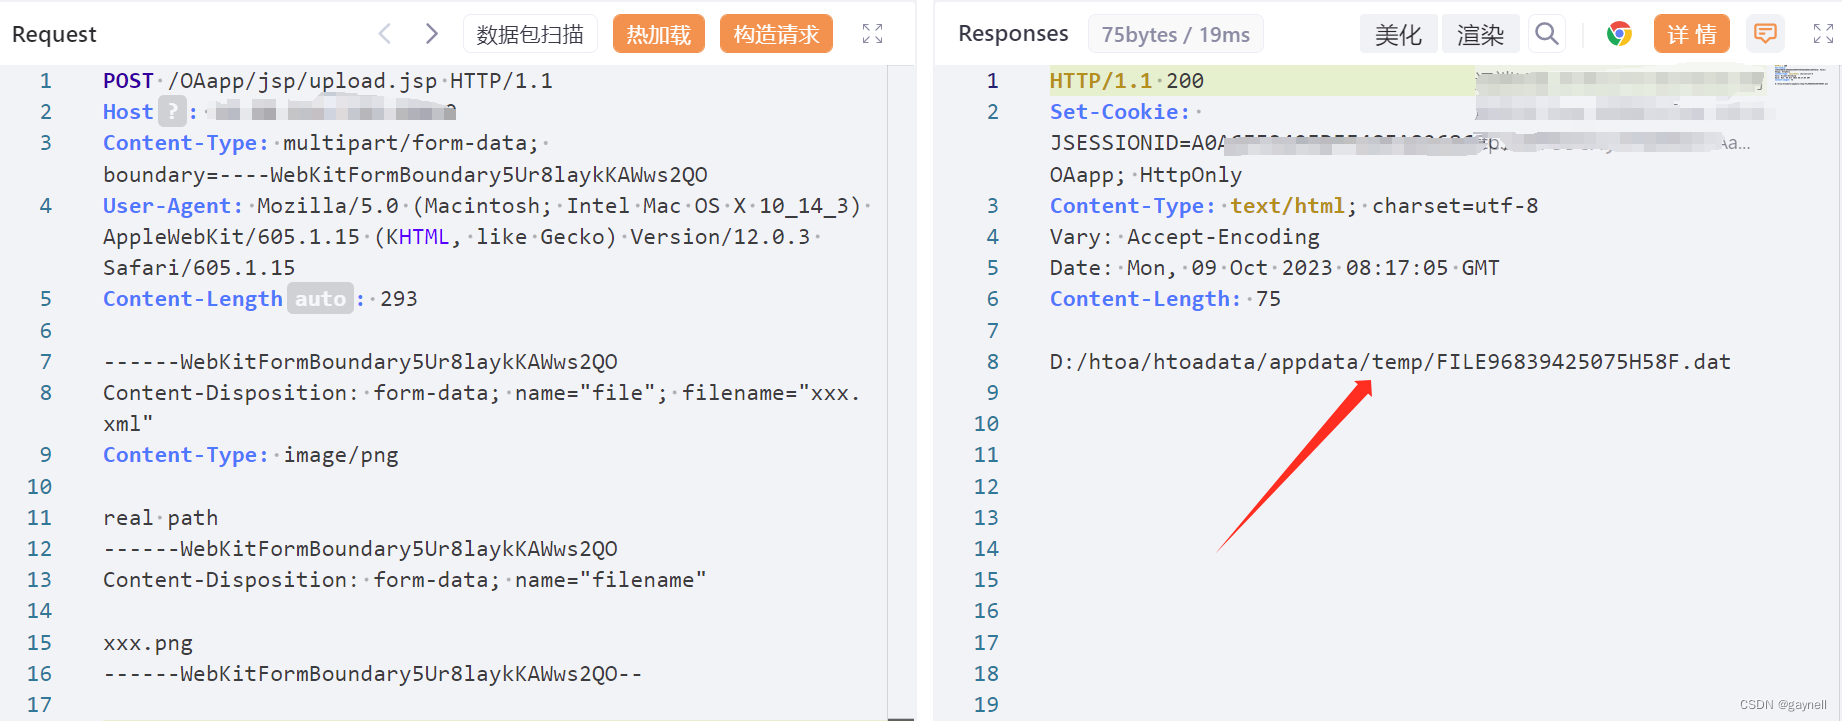The image size is (1842, 721).
Task: Click the question mark badge next to Host
Action: pyautogui.click(x=173, y=111)
